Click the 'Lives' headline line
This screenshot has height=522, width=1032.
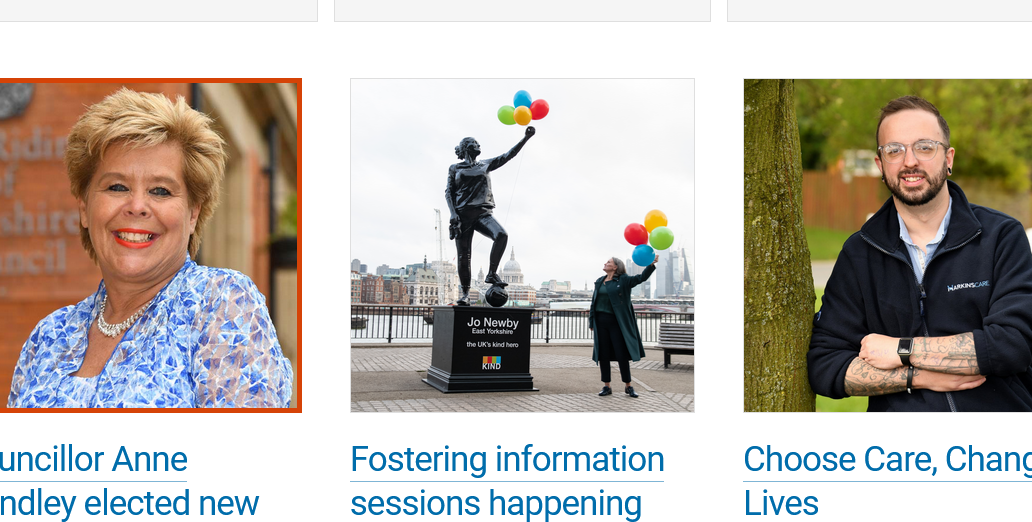[x=781, y=504]
